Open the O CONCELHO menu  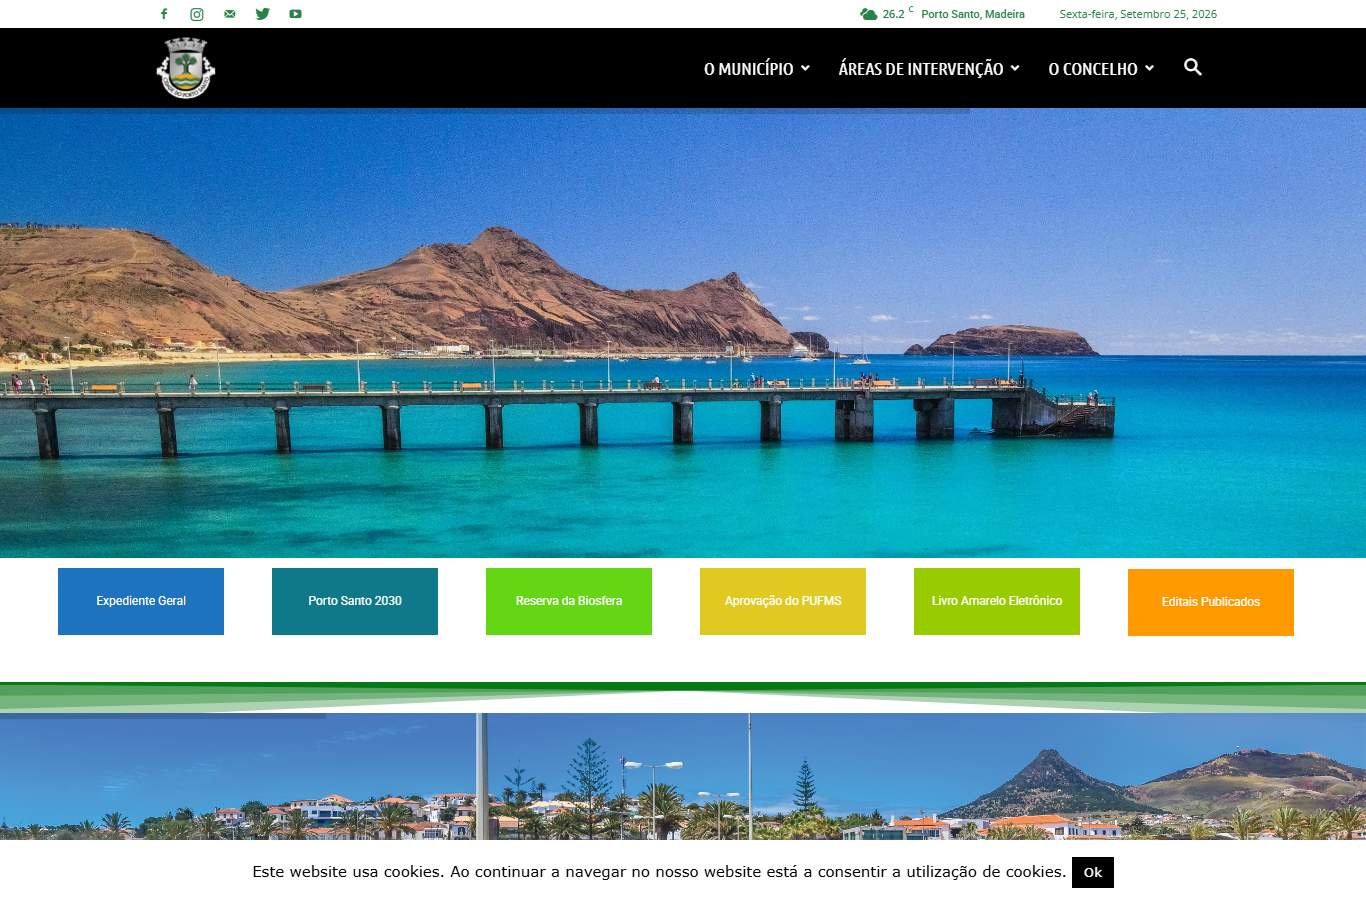pos(1093,69)
